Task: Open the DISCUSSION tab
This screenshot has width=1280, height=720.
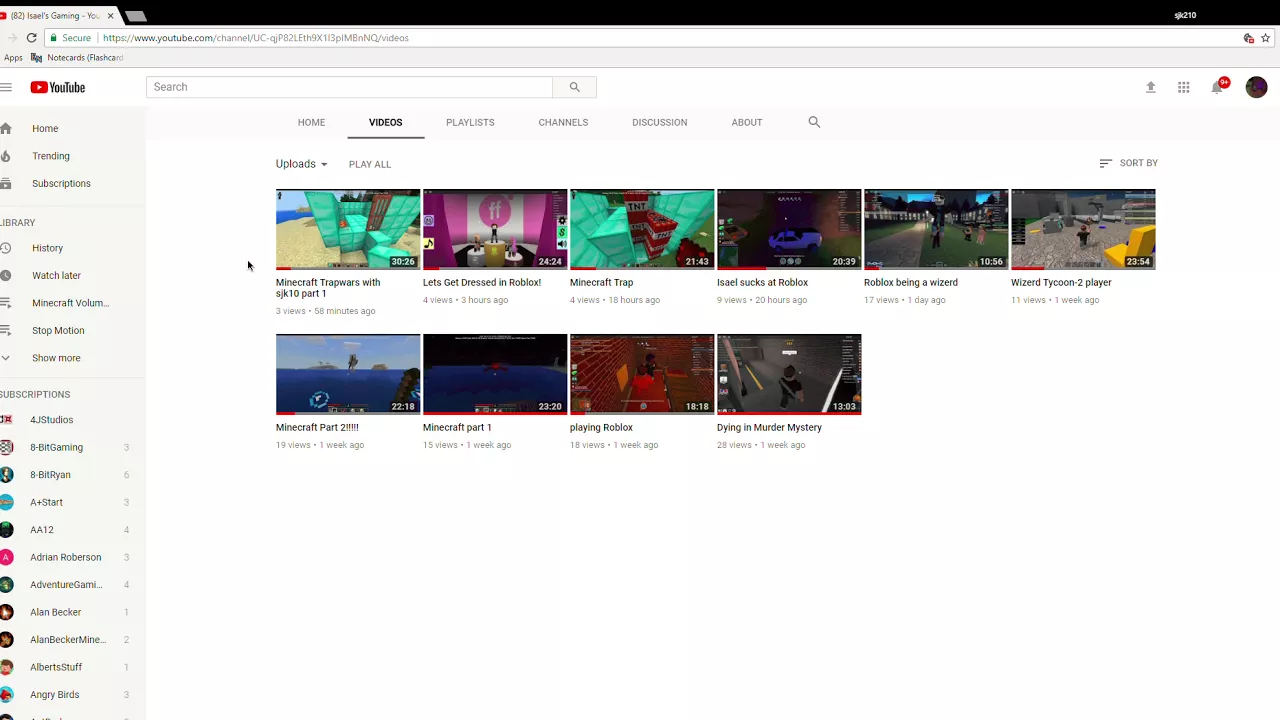Action: click(x=659, y=122)
